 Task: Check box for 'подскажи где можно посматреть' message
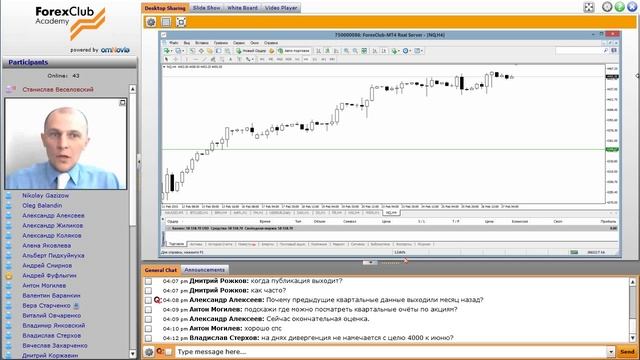click(149, 310)
